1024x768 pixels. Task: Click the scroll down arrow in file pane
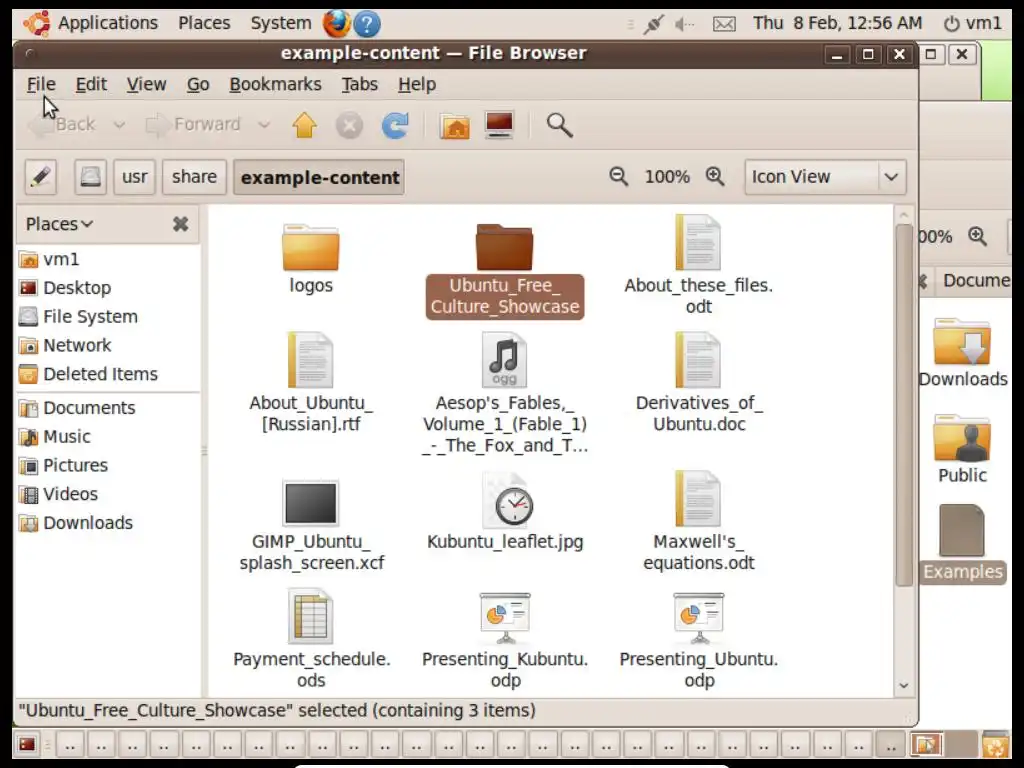(x=904, y=685)
